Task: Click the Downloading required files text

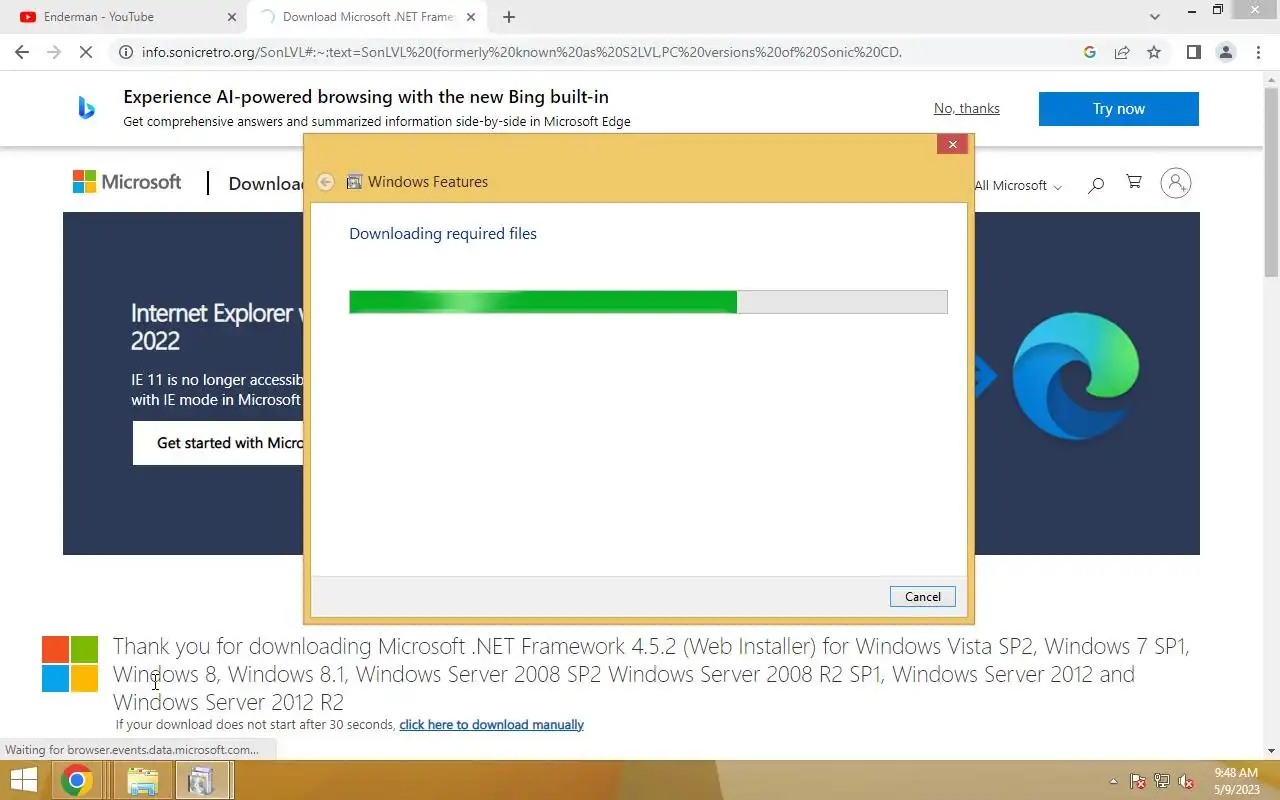Action: pos(443,233)
